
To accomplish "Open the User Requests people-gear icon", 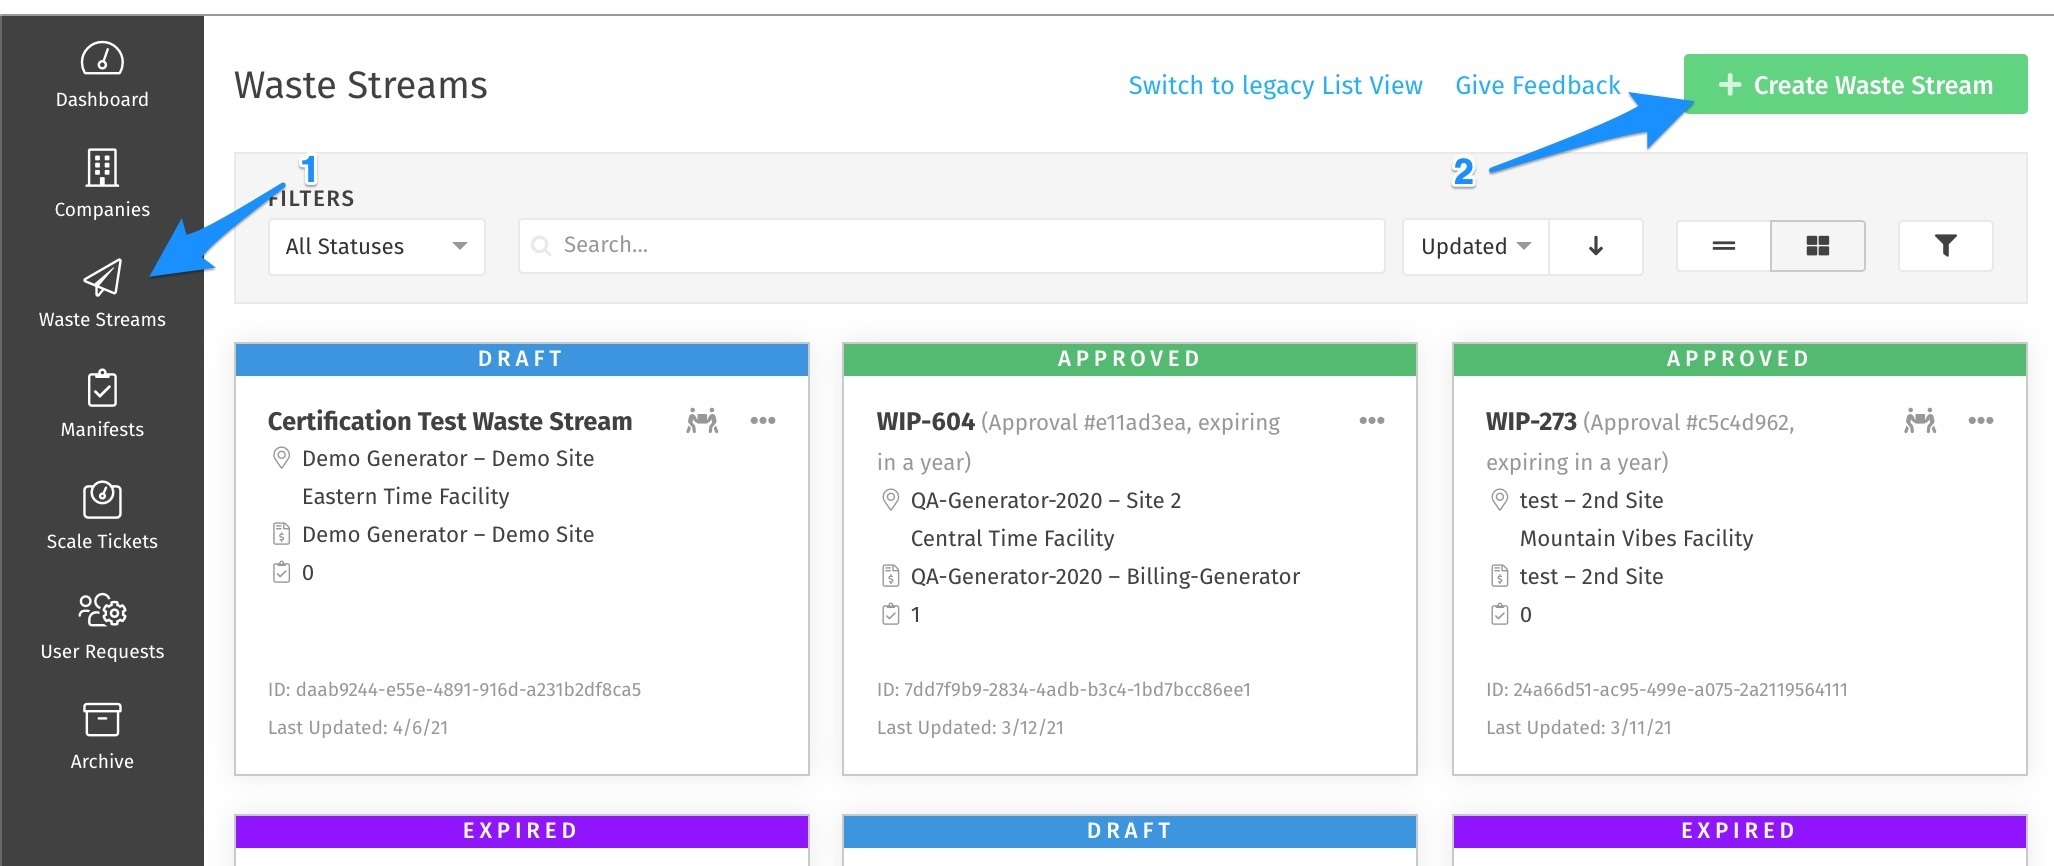I will point(102,609).
